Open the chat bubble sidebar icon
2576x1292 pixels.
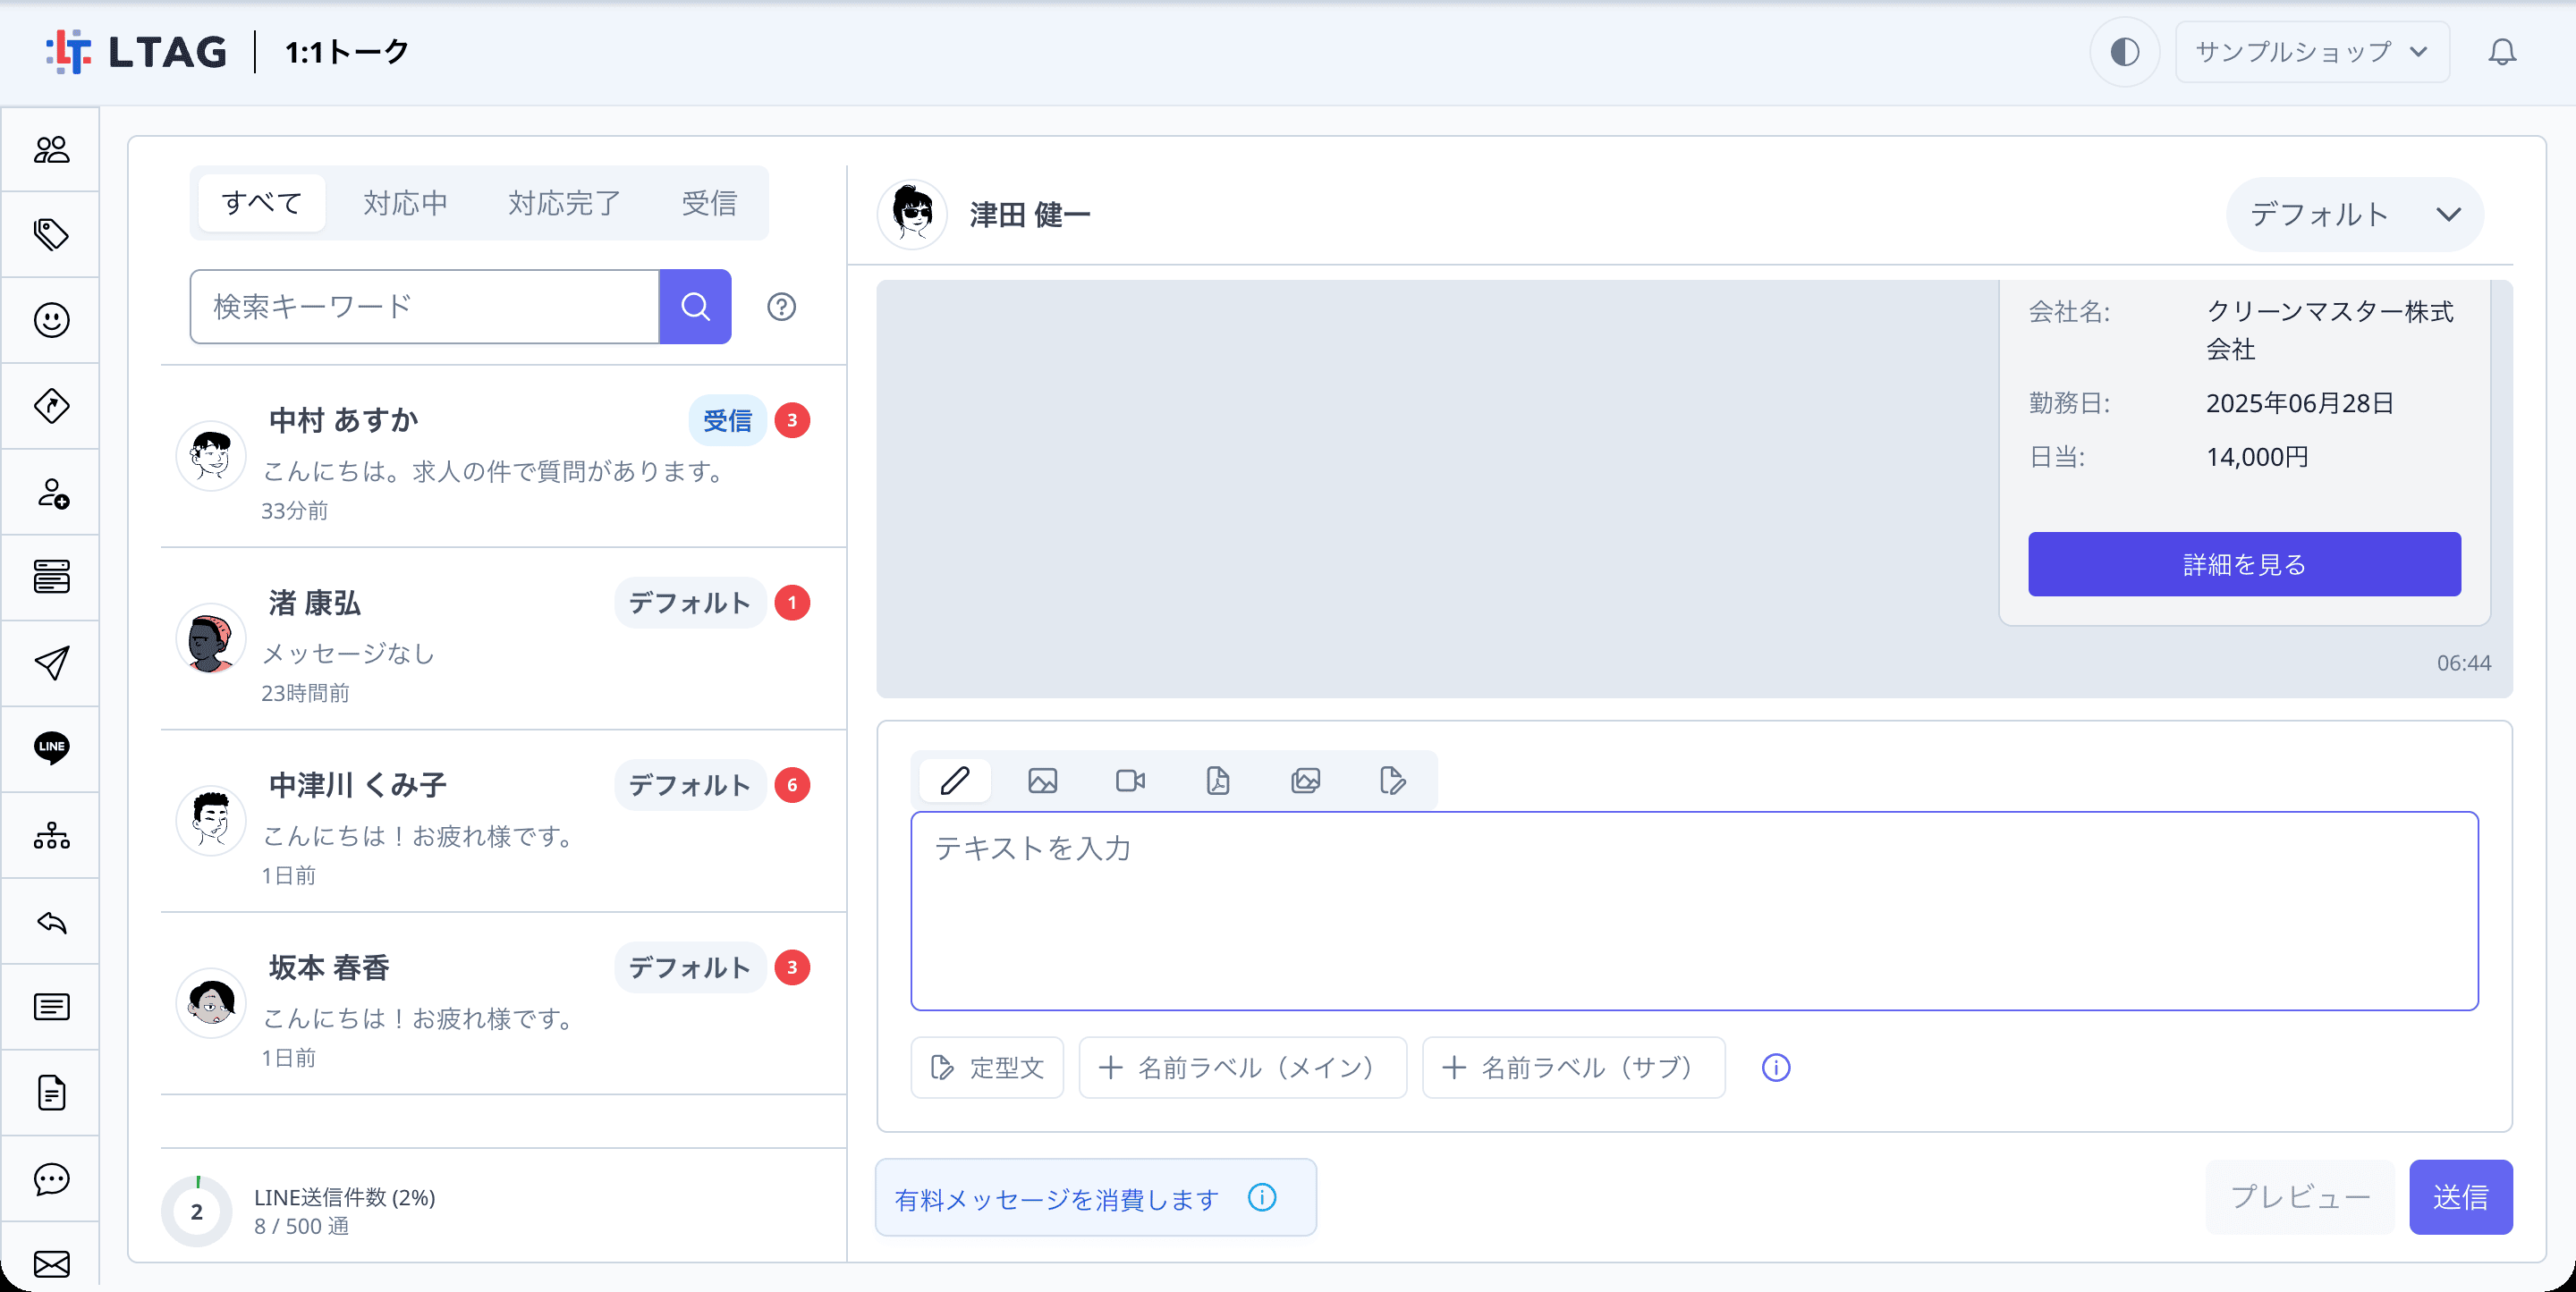[x=51, y=1179]
